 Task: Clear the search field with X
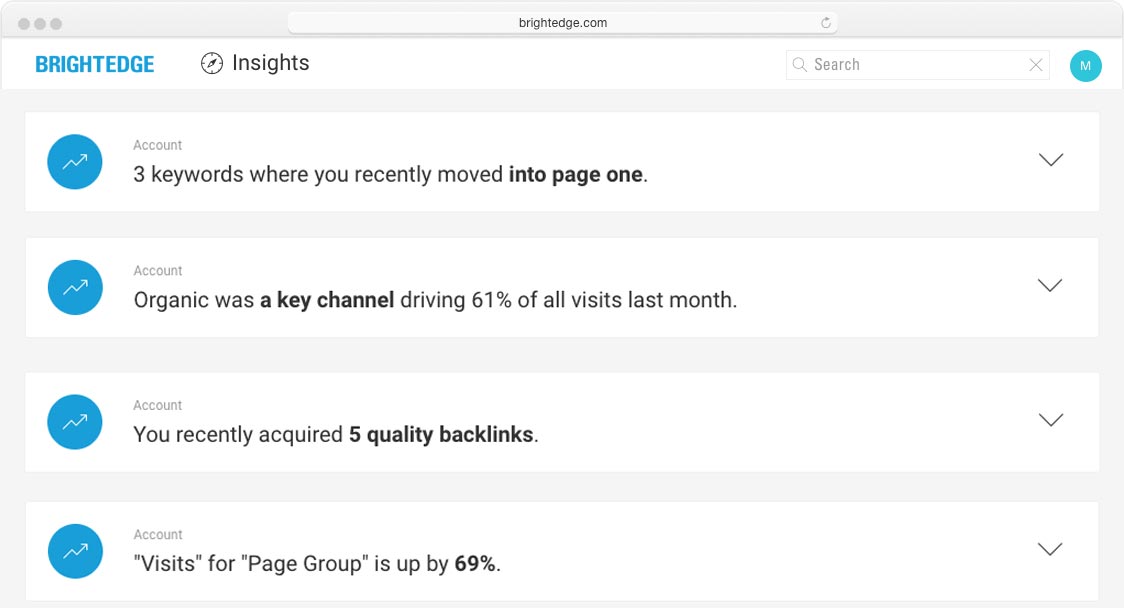point(1036,65)
